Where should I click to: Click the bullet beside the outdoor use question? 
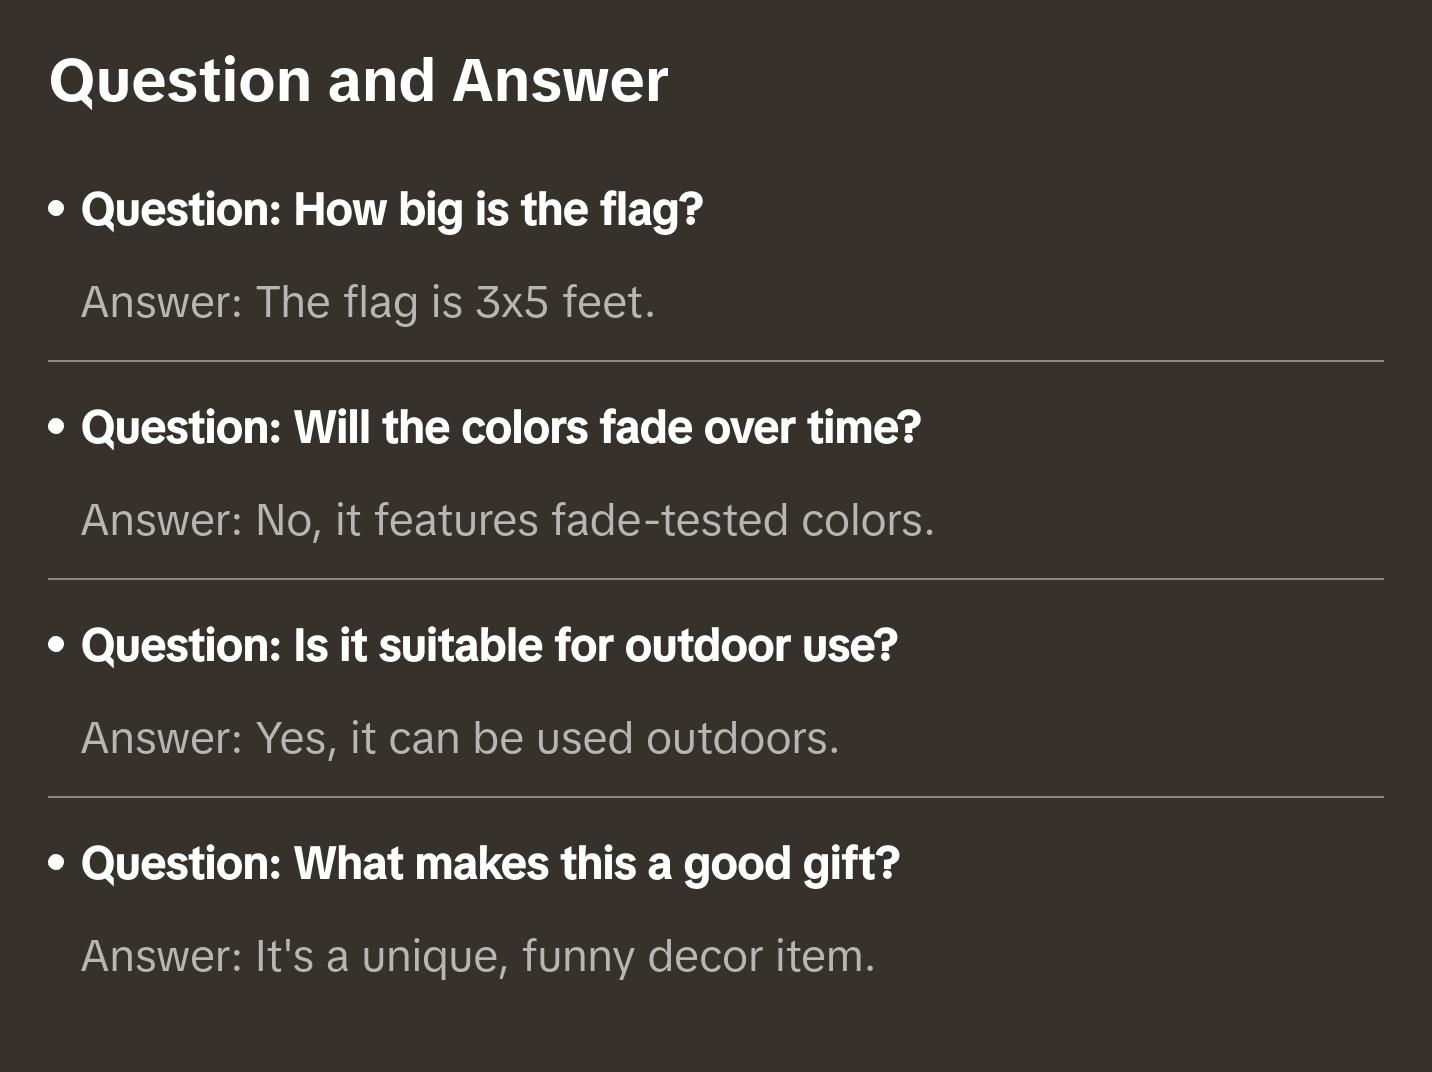pos(57,646)
